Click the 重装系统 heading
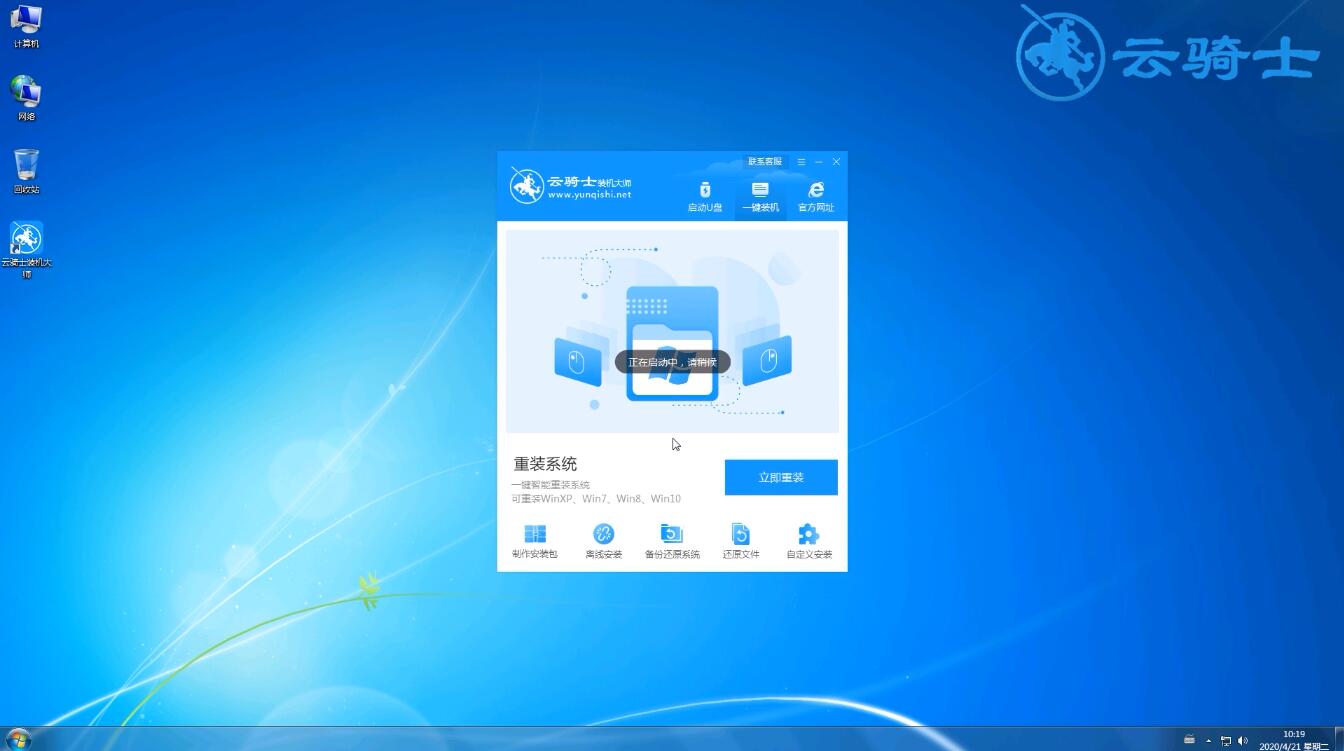The image size is (1344, 751). click(545, 464)
